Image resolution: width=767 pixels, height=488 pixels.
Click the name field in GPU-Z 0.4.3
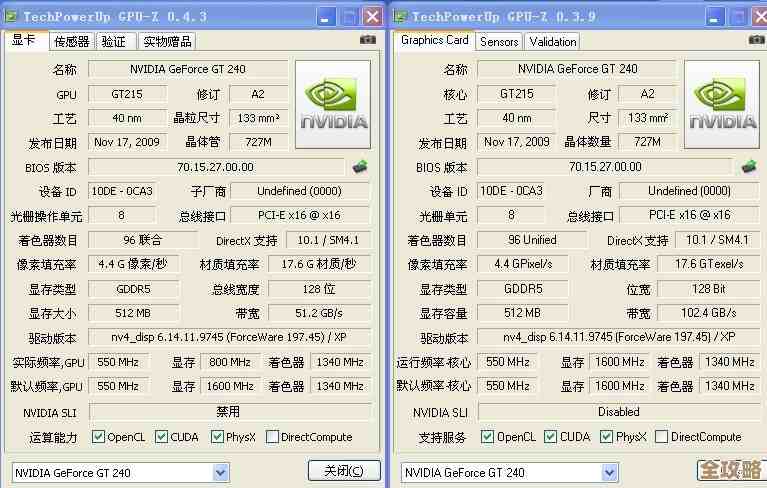pos(188,69)
